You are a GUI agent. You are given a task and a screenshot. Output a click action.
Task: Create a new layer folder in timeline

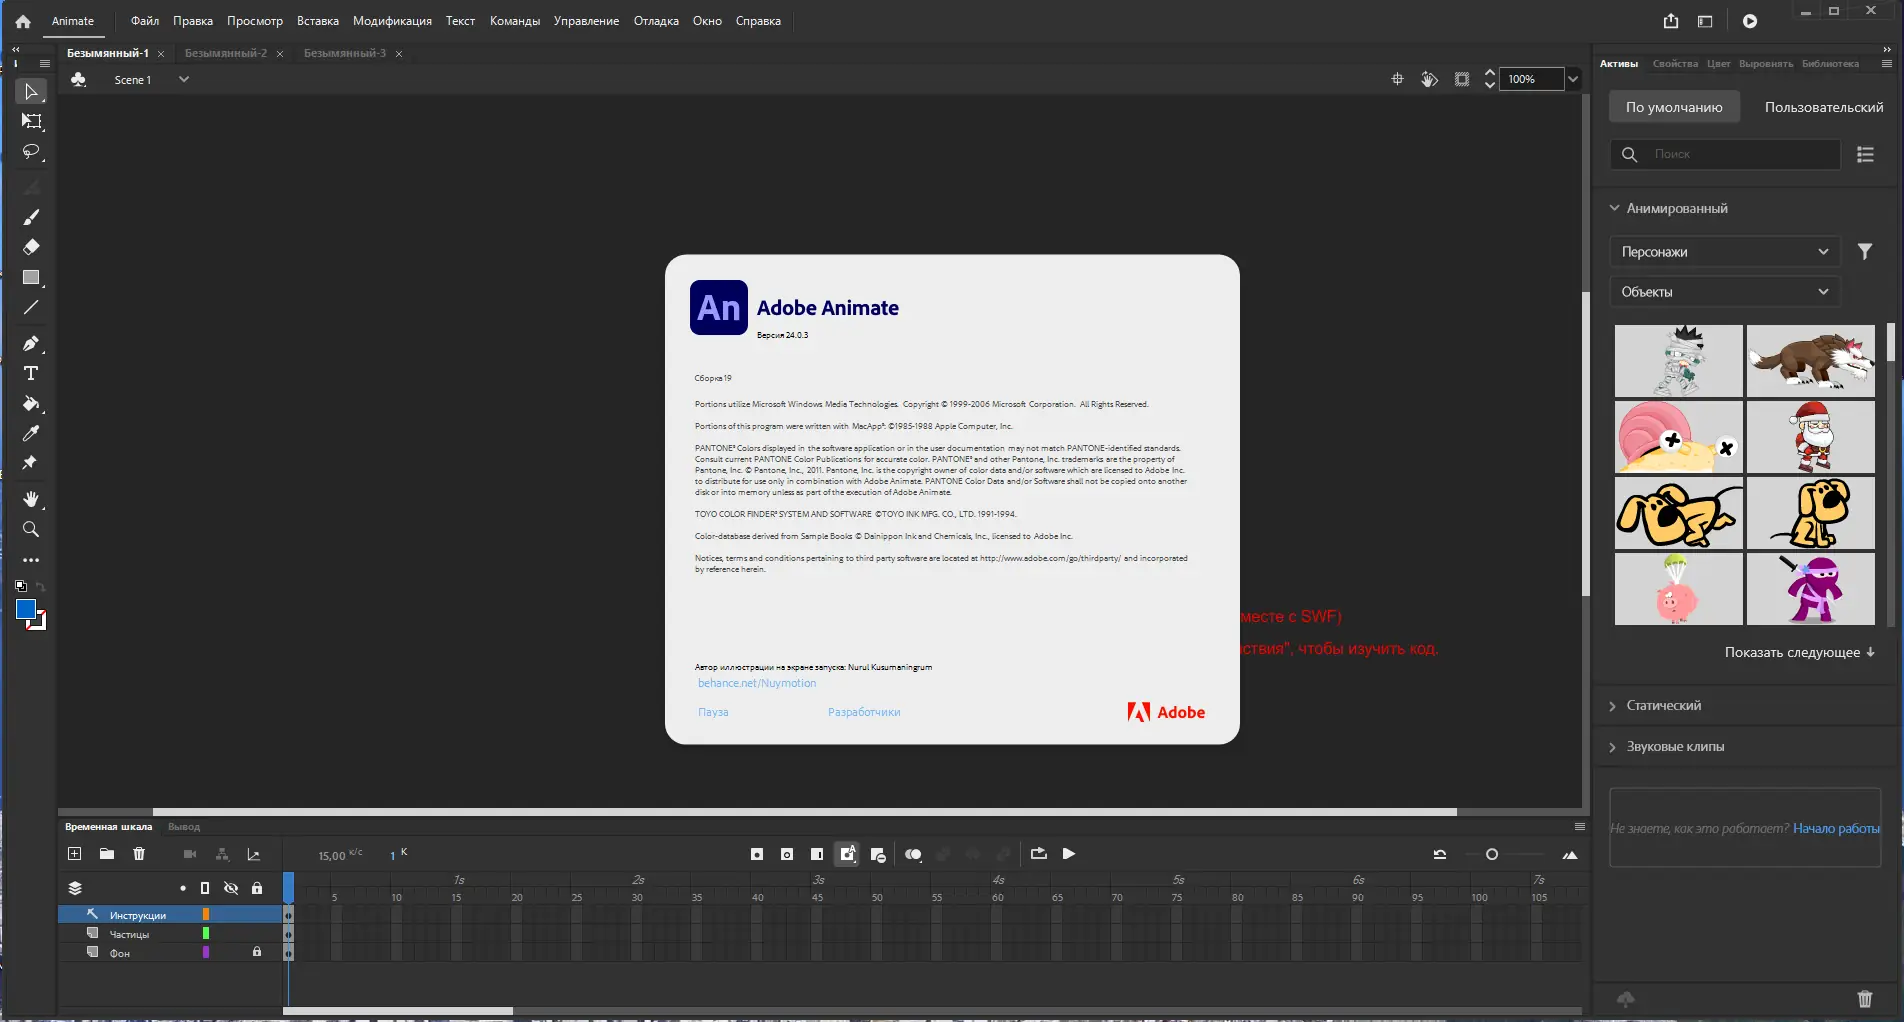pyautogui.click(x=107, y=854)
